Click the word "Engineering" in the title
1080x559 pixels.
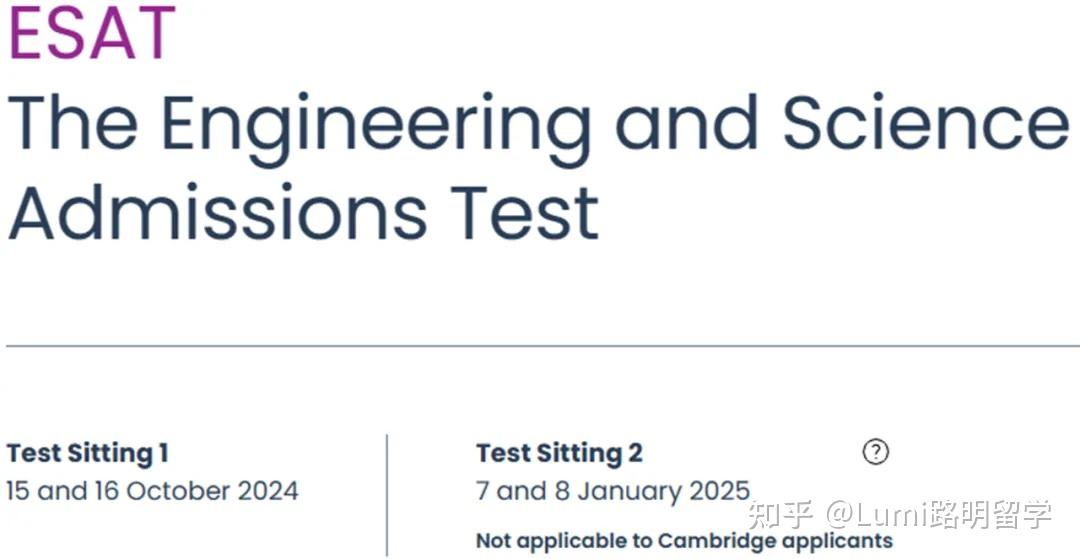point(376,124)
